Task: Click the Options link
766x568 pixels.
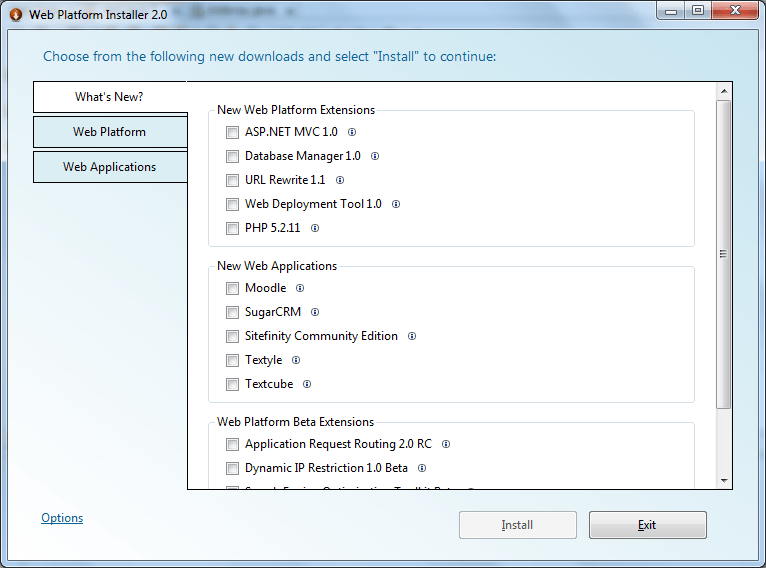Action: pos(62,518)
